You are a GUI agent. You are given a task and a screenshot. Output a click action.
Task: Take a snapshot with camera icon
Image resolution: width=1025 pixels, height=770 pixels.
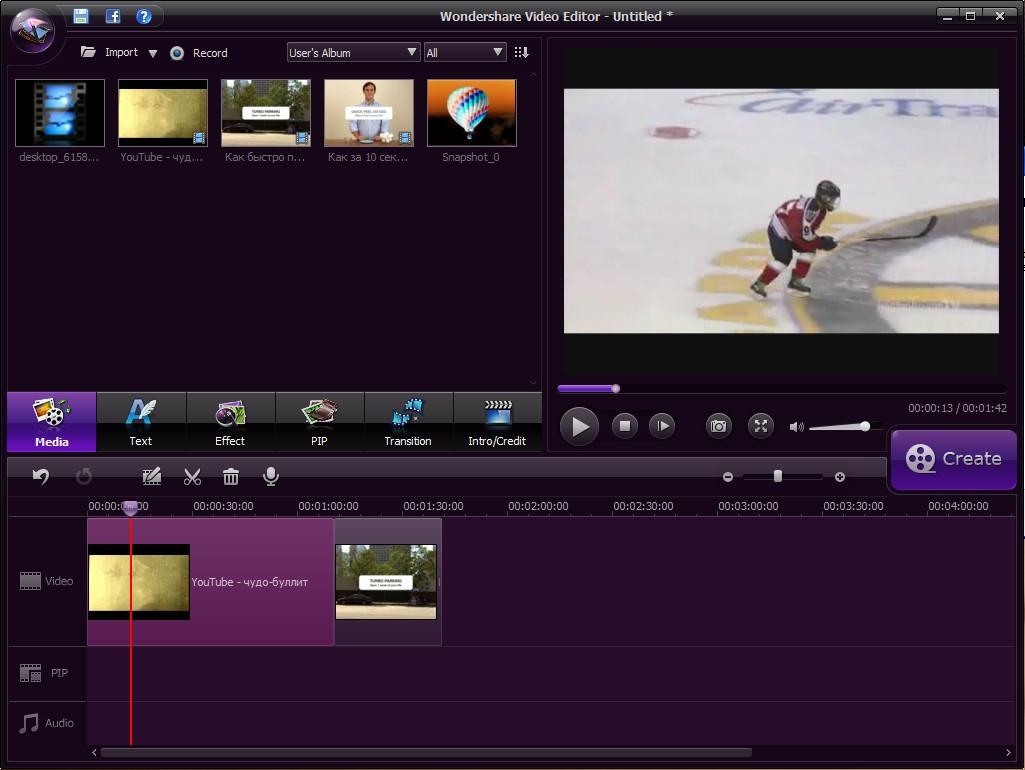pos(718,426)
